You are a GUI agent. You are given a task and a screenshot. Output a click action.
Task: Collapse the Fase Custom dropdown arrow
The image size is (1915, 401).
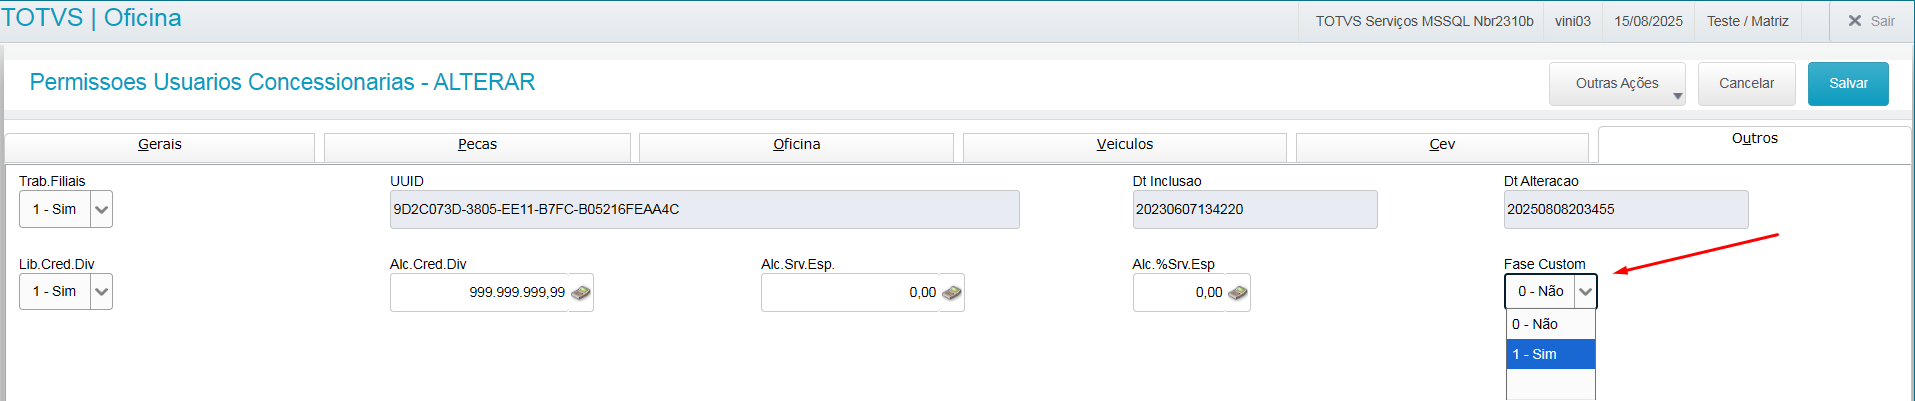(x=1585, y=292)
